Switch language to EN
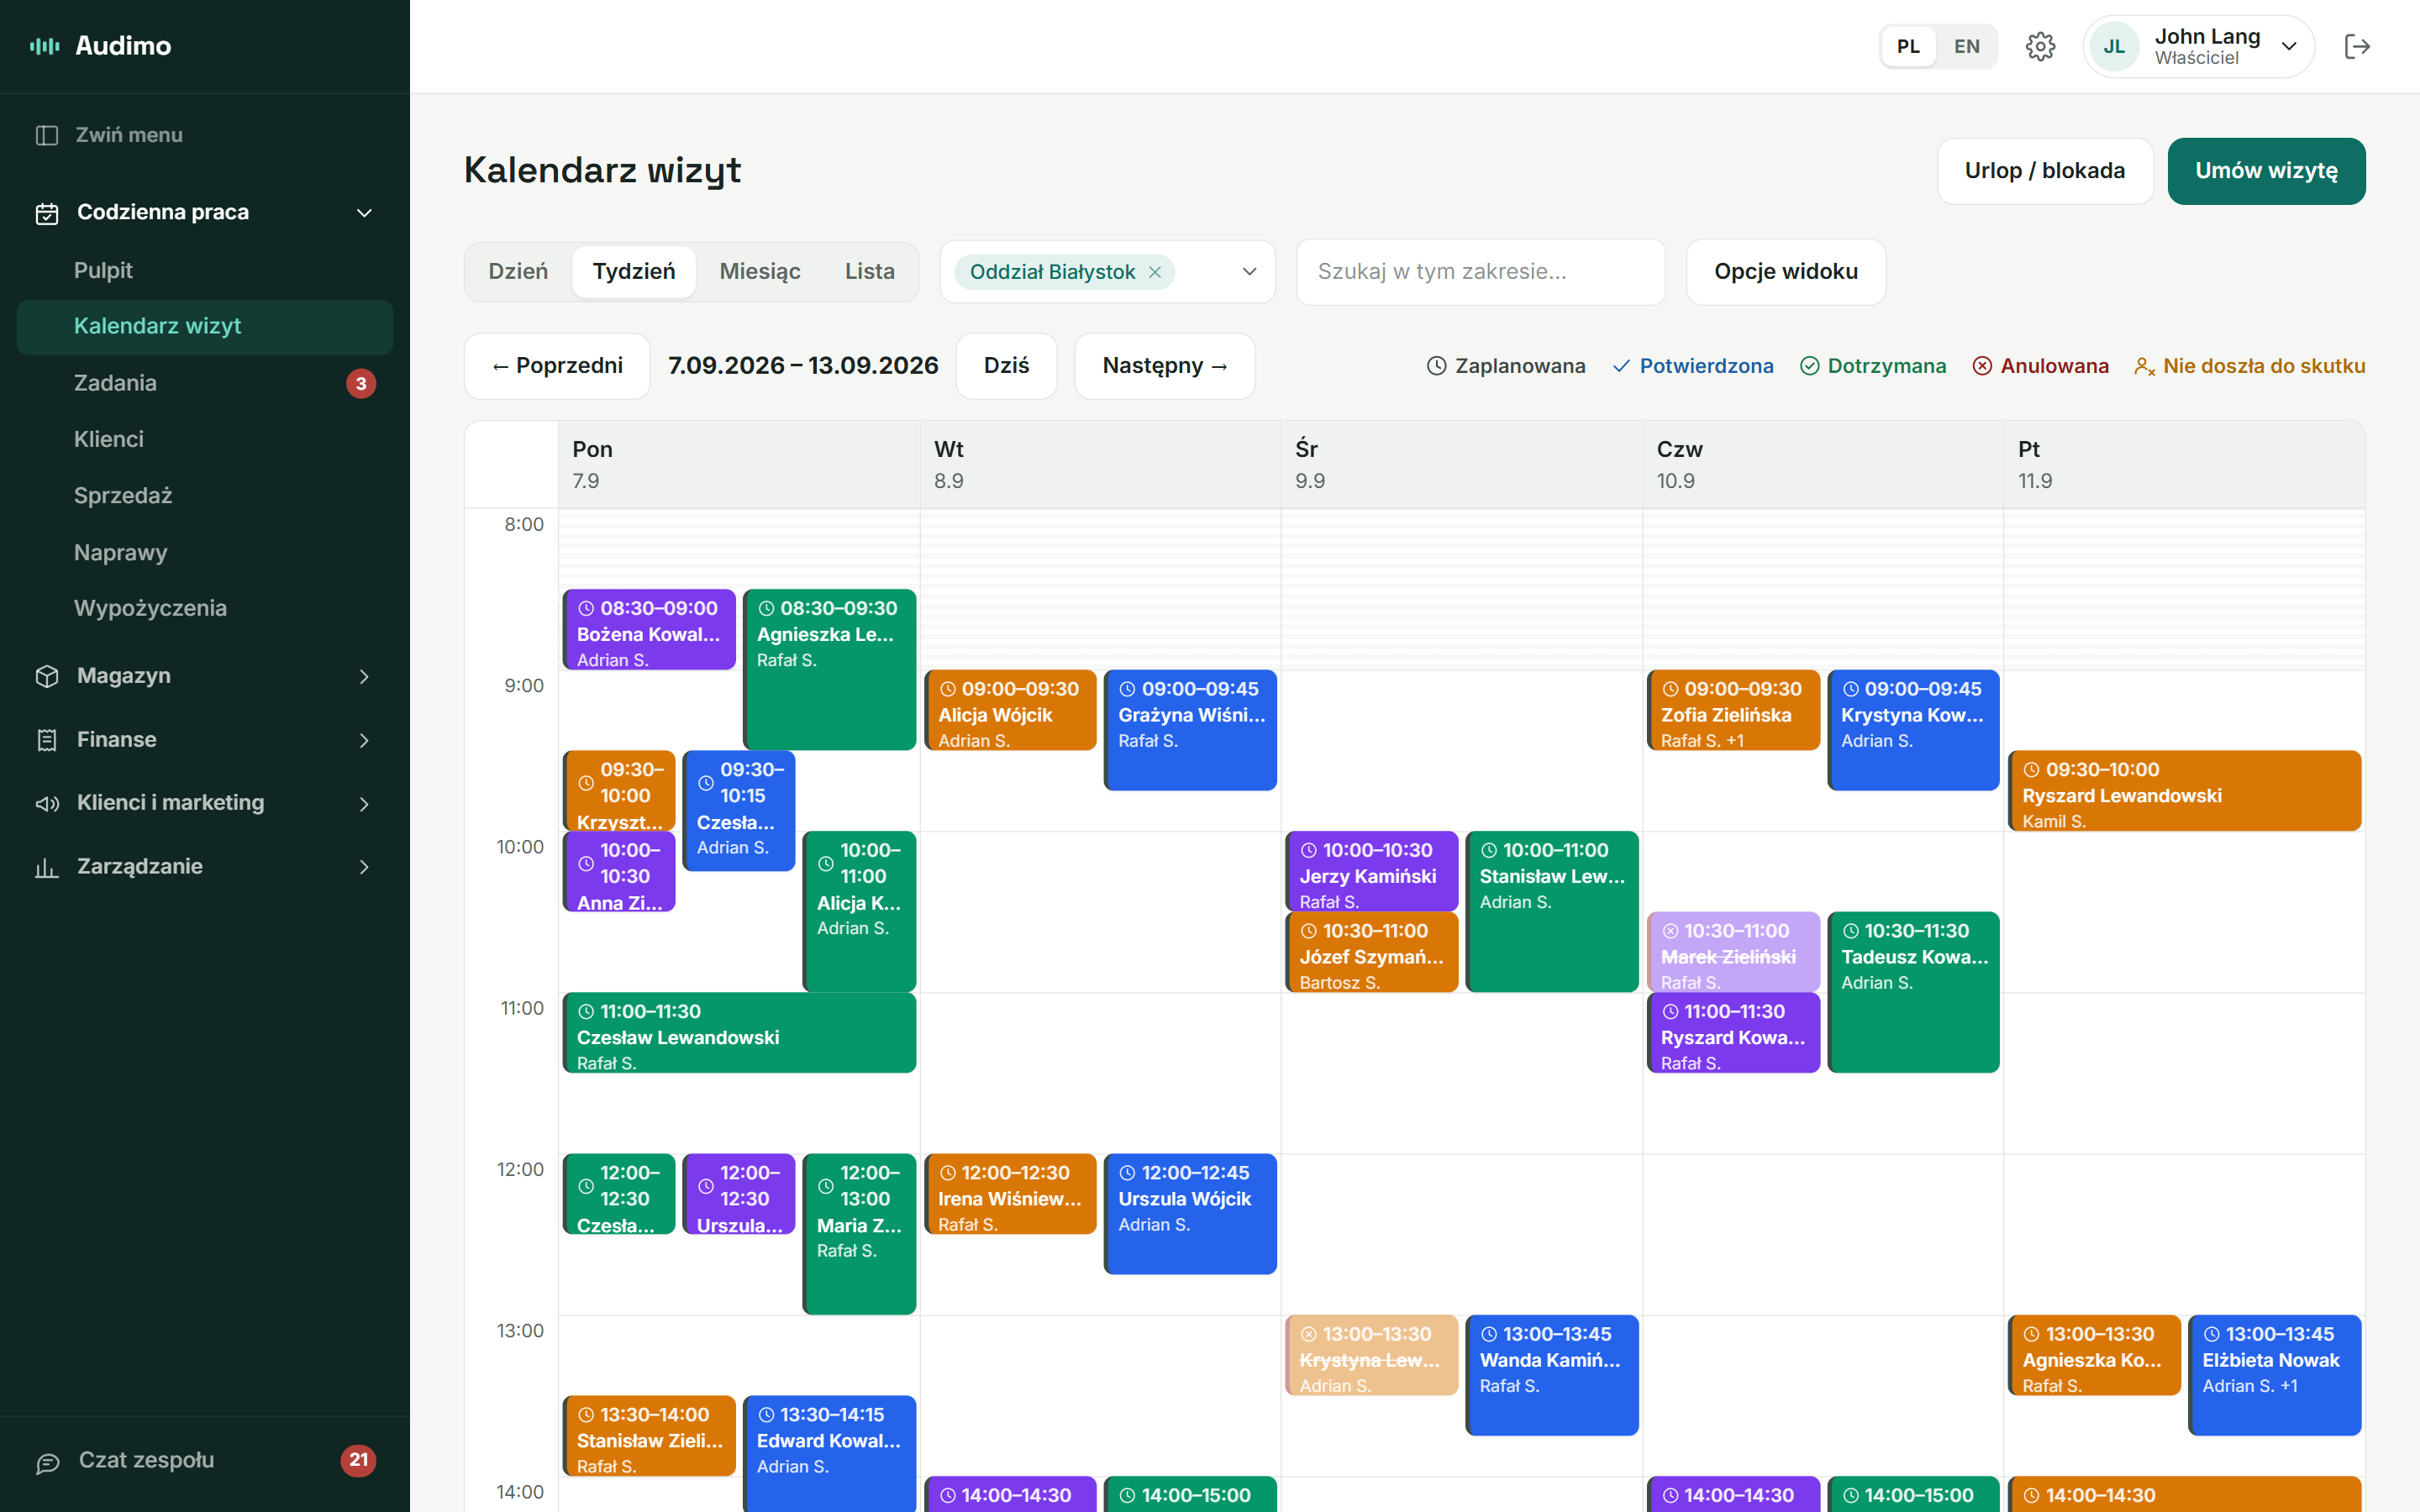2420x1512 pixels. click(x=1966, y=46)
